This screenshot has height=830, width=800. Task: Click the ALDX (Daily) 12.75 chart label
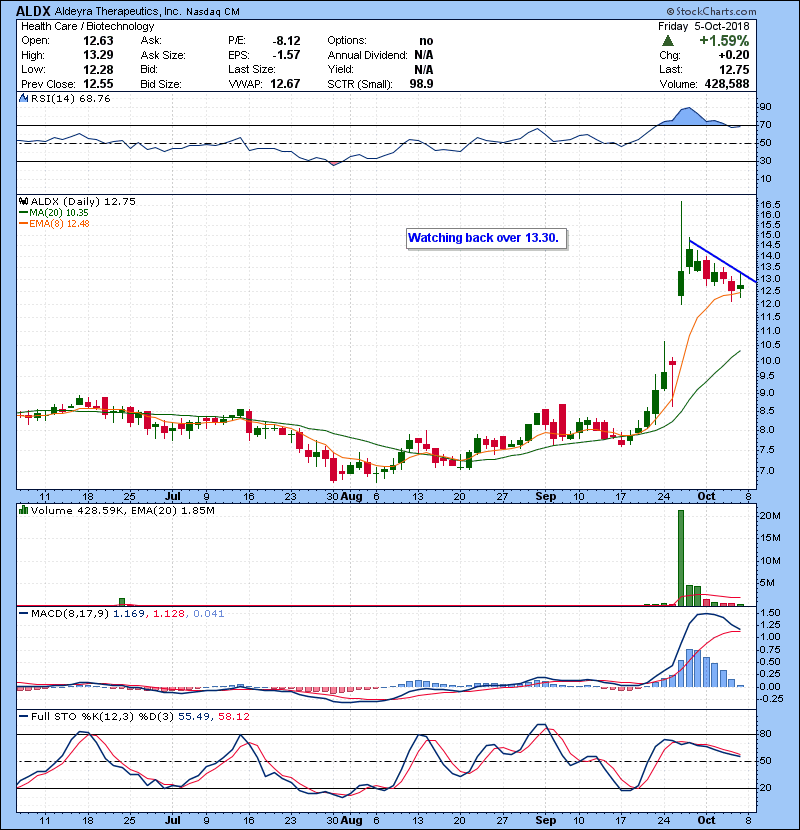[83, 201]
